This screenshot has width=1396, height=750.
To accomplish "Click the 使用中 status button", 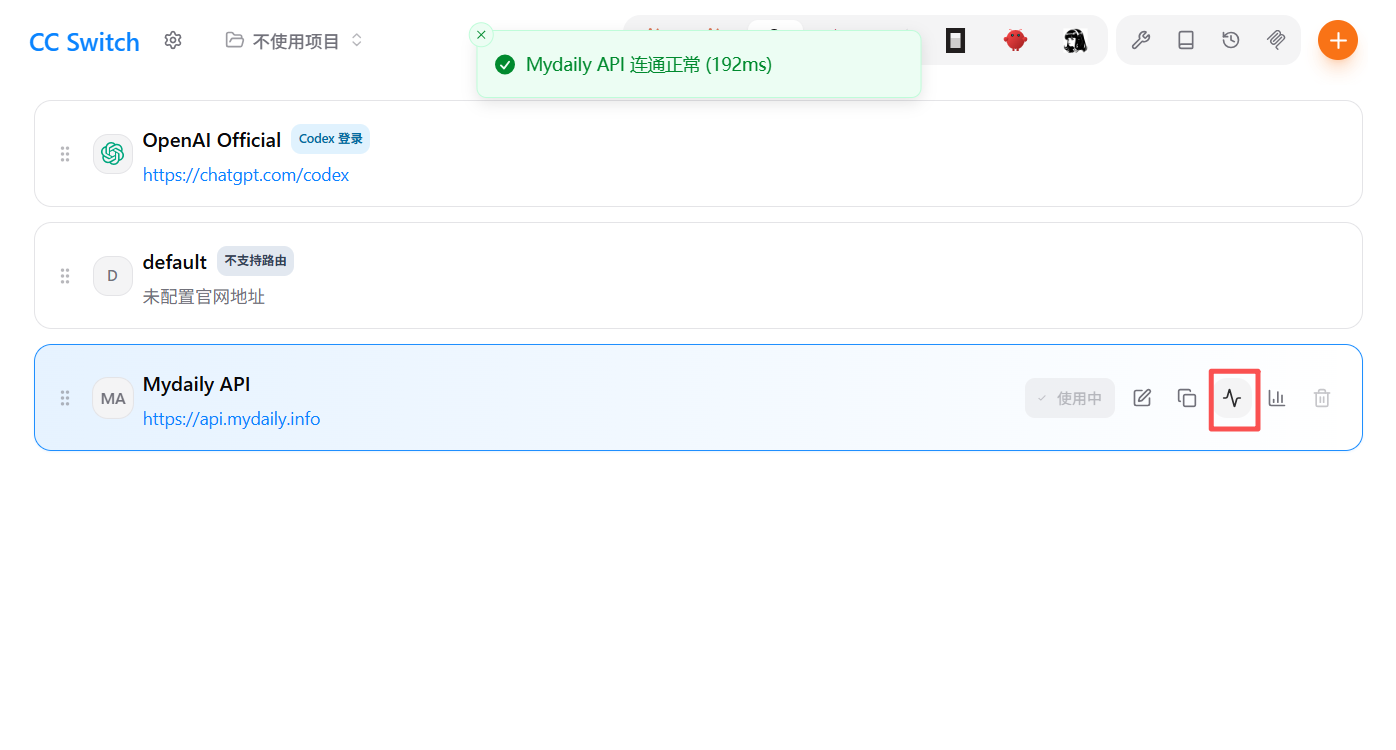I will (1070, 398).
